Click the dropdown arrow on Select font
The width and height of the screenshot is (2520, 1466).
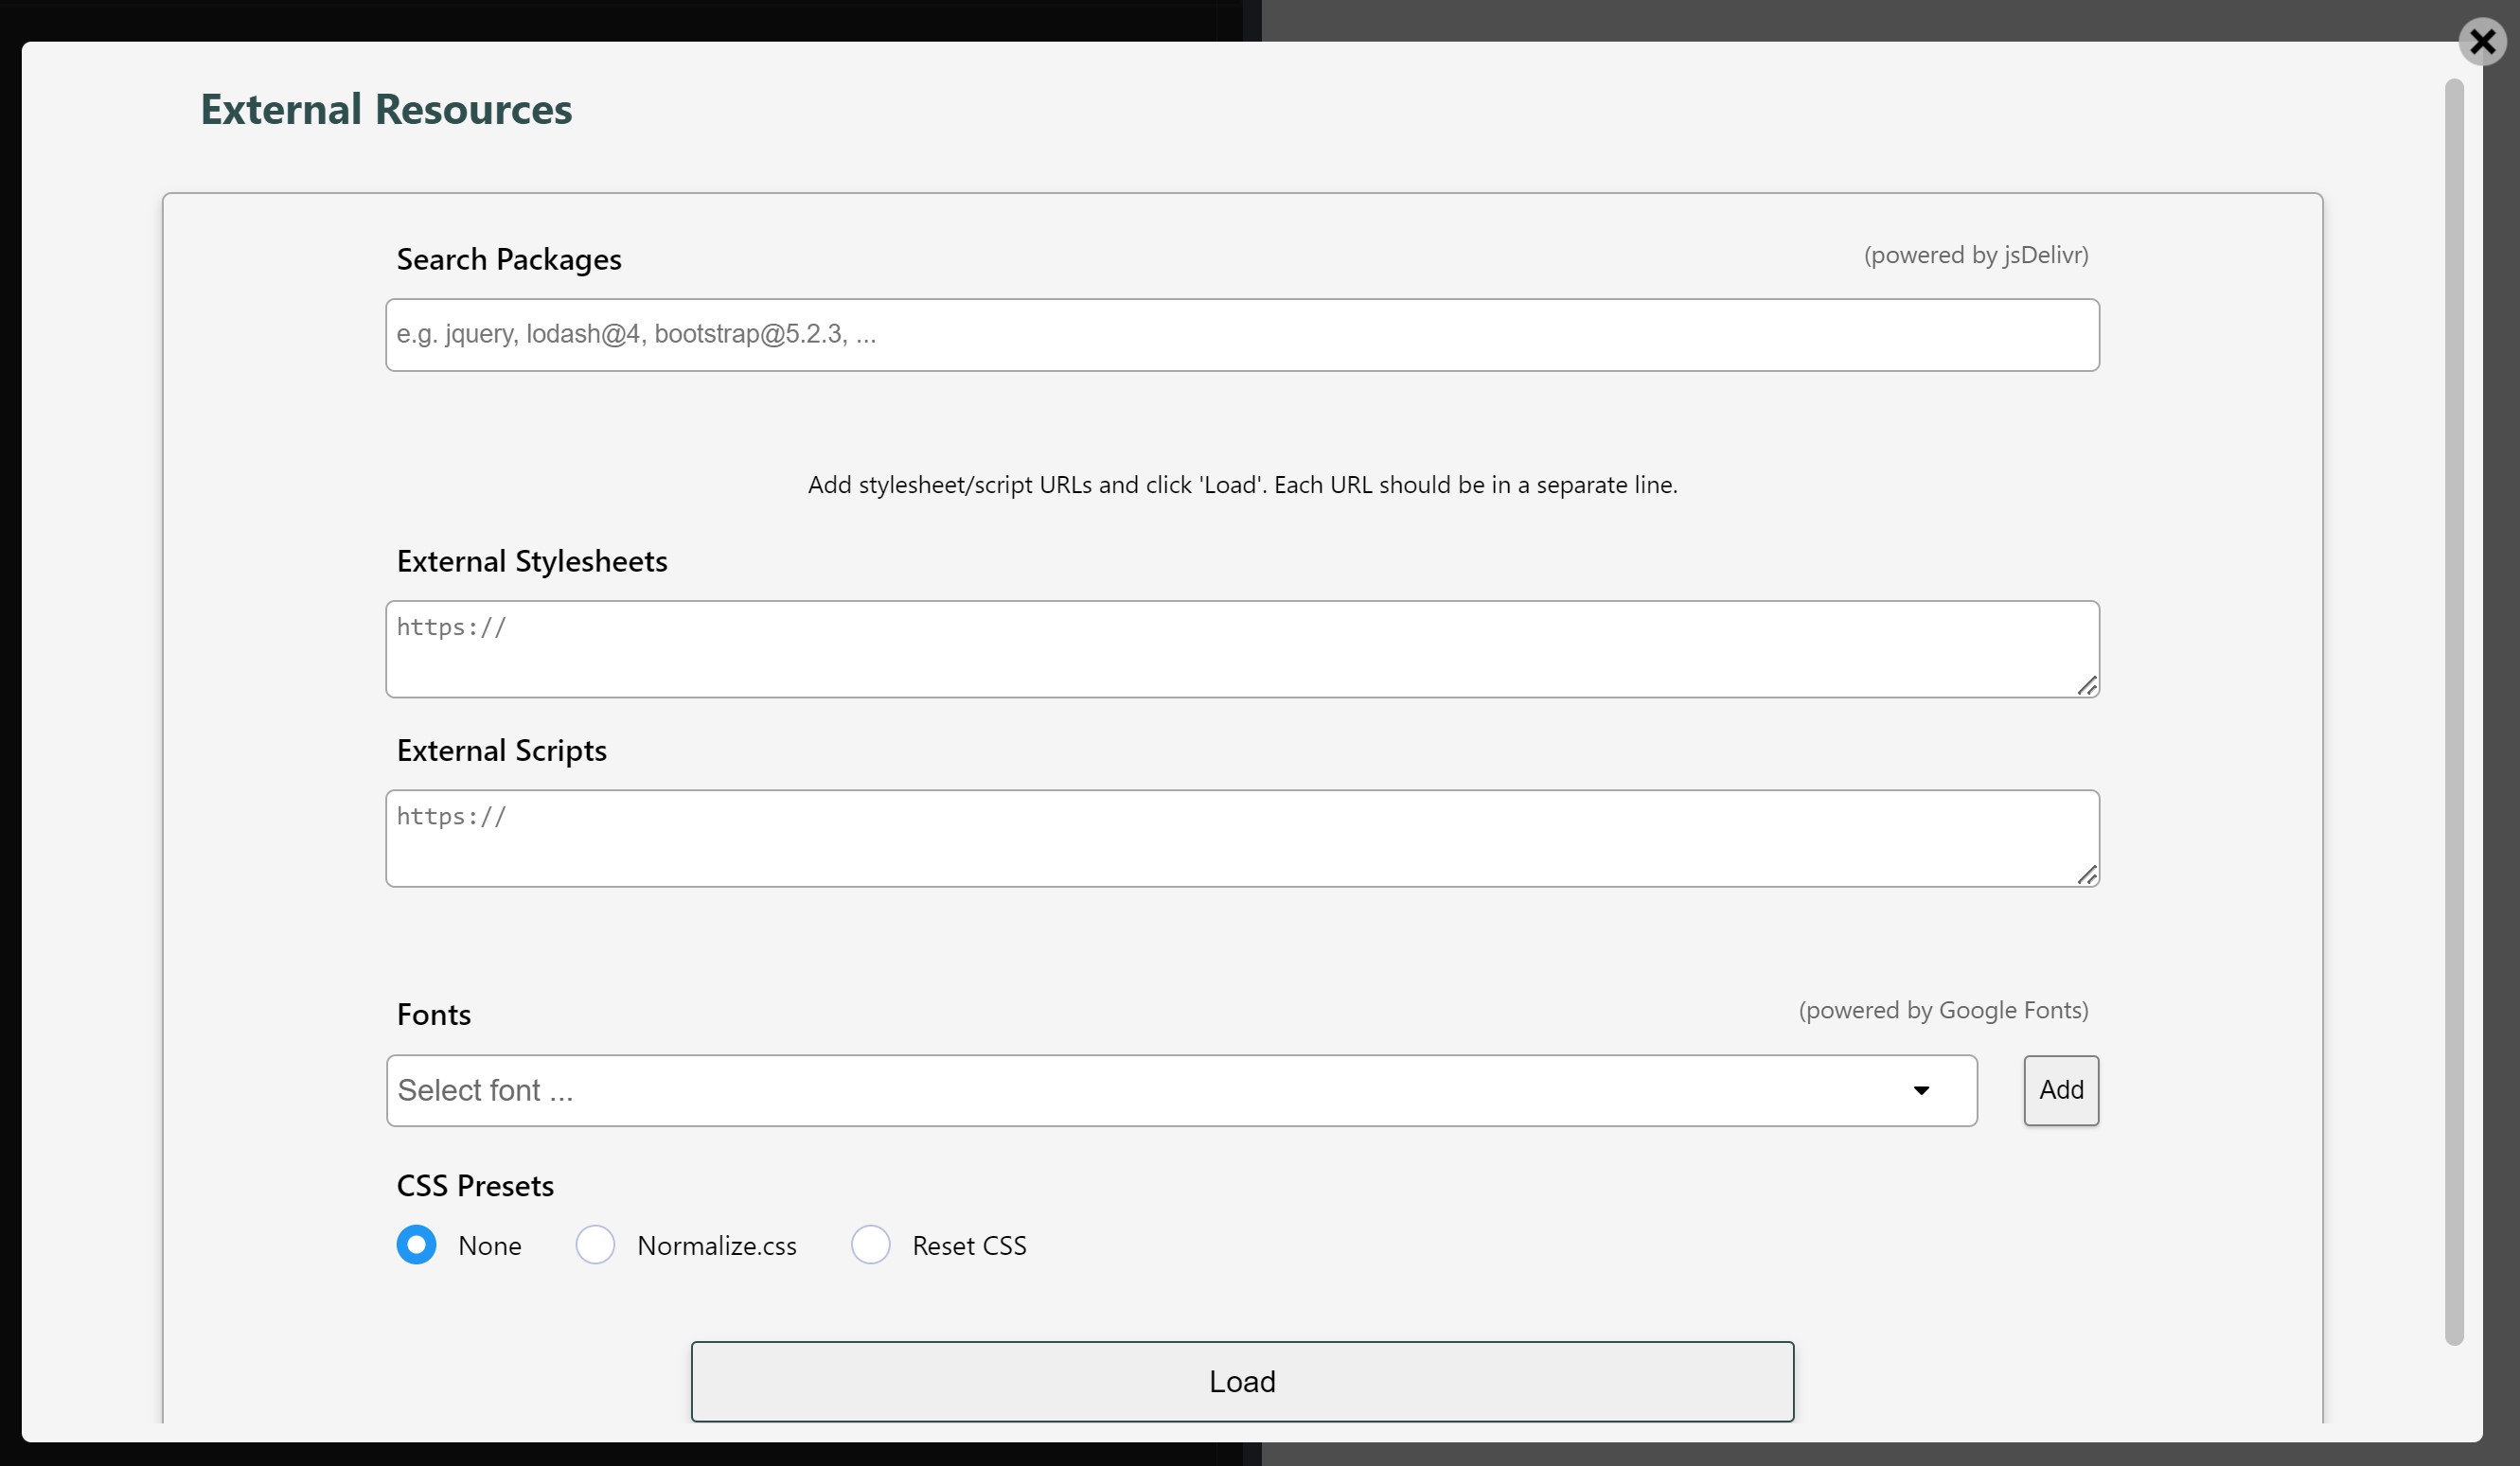(1922, 1090)
